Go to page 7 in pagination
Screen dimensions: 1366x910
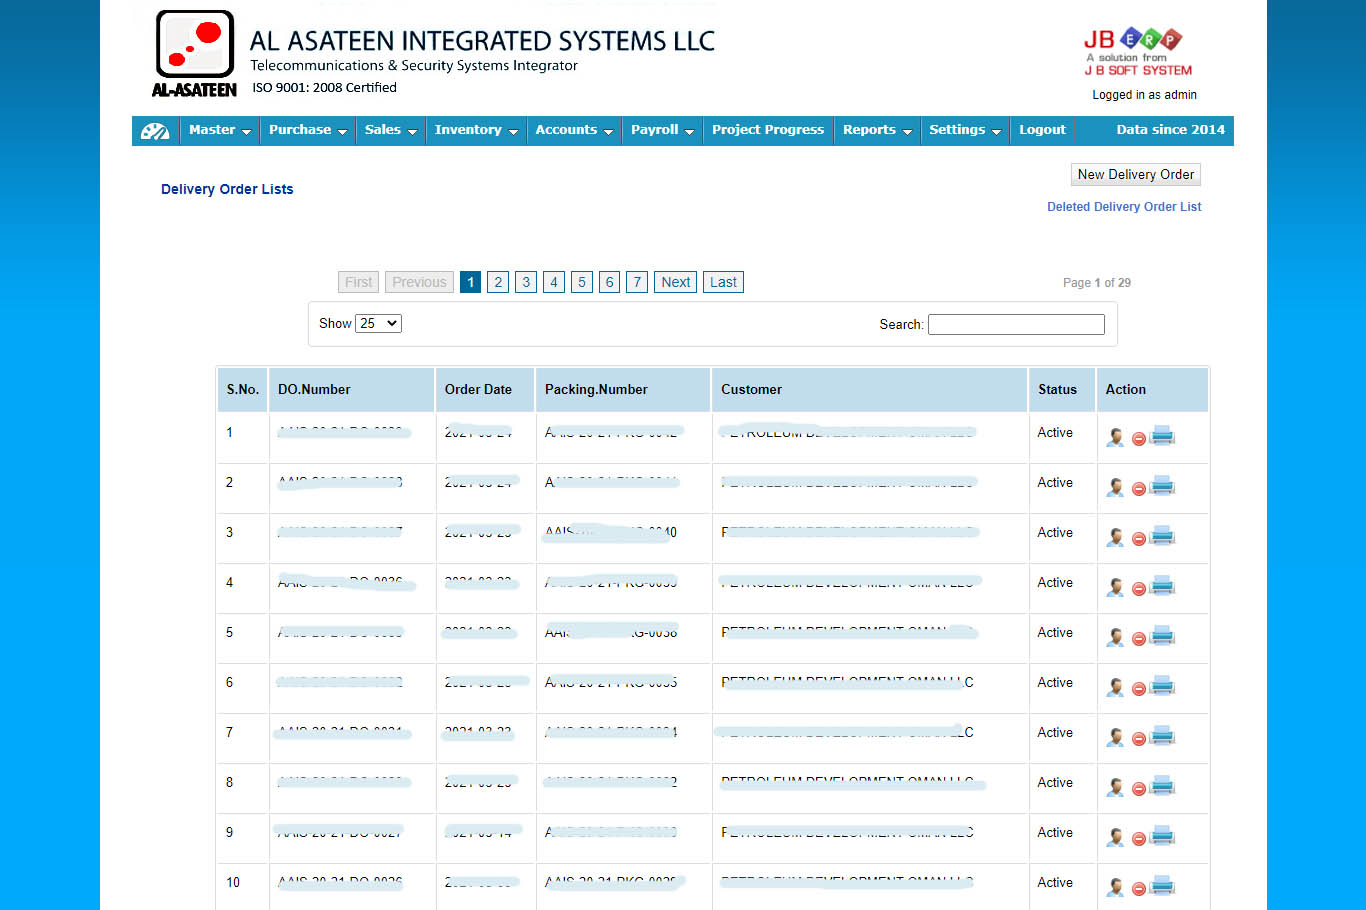(x=637, y=282)
